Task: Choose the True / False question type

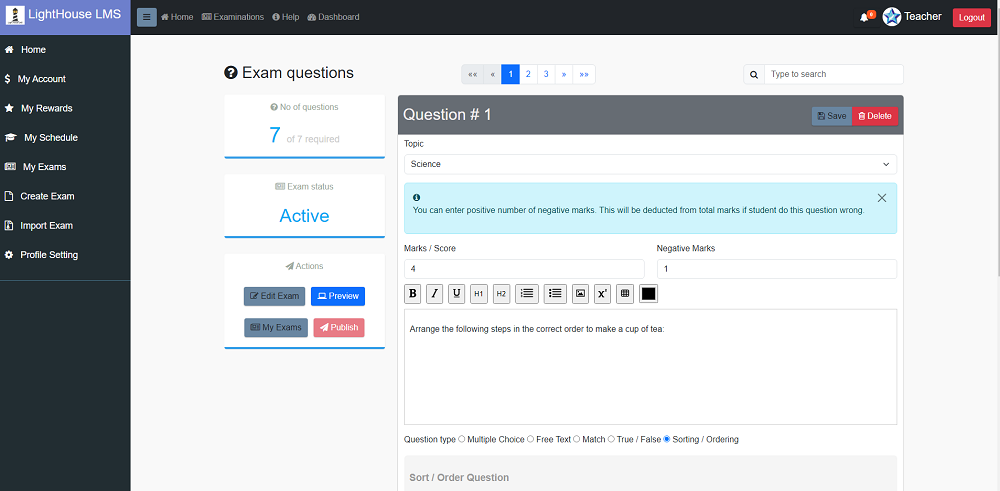Action: tap(612, 439)
